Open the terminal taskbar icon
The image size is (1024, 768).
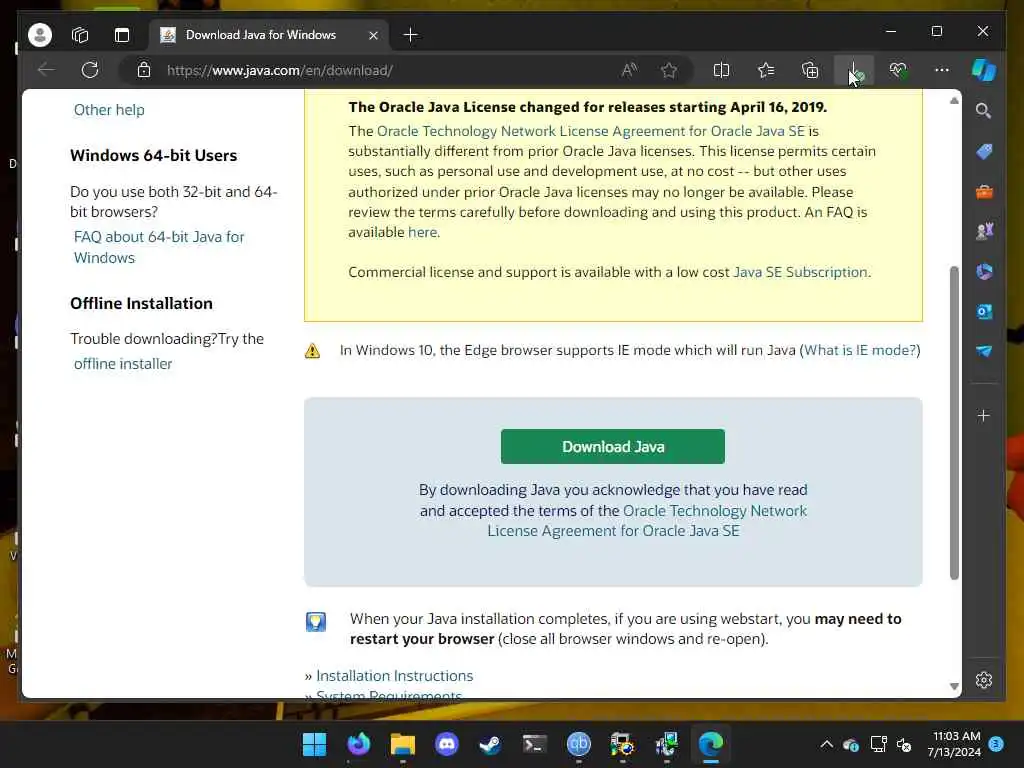[535, 744]
